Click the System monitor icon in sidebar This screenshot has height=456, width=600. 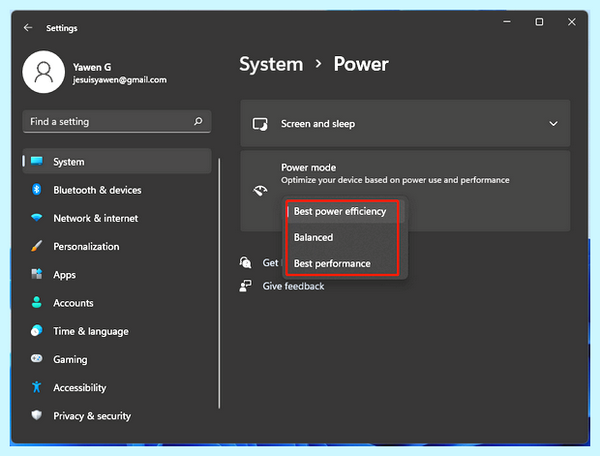[x=37, y=161]
